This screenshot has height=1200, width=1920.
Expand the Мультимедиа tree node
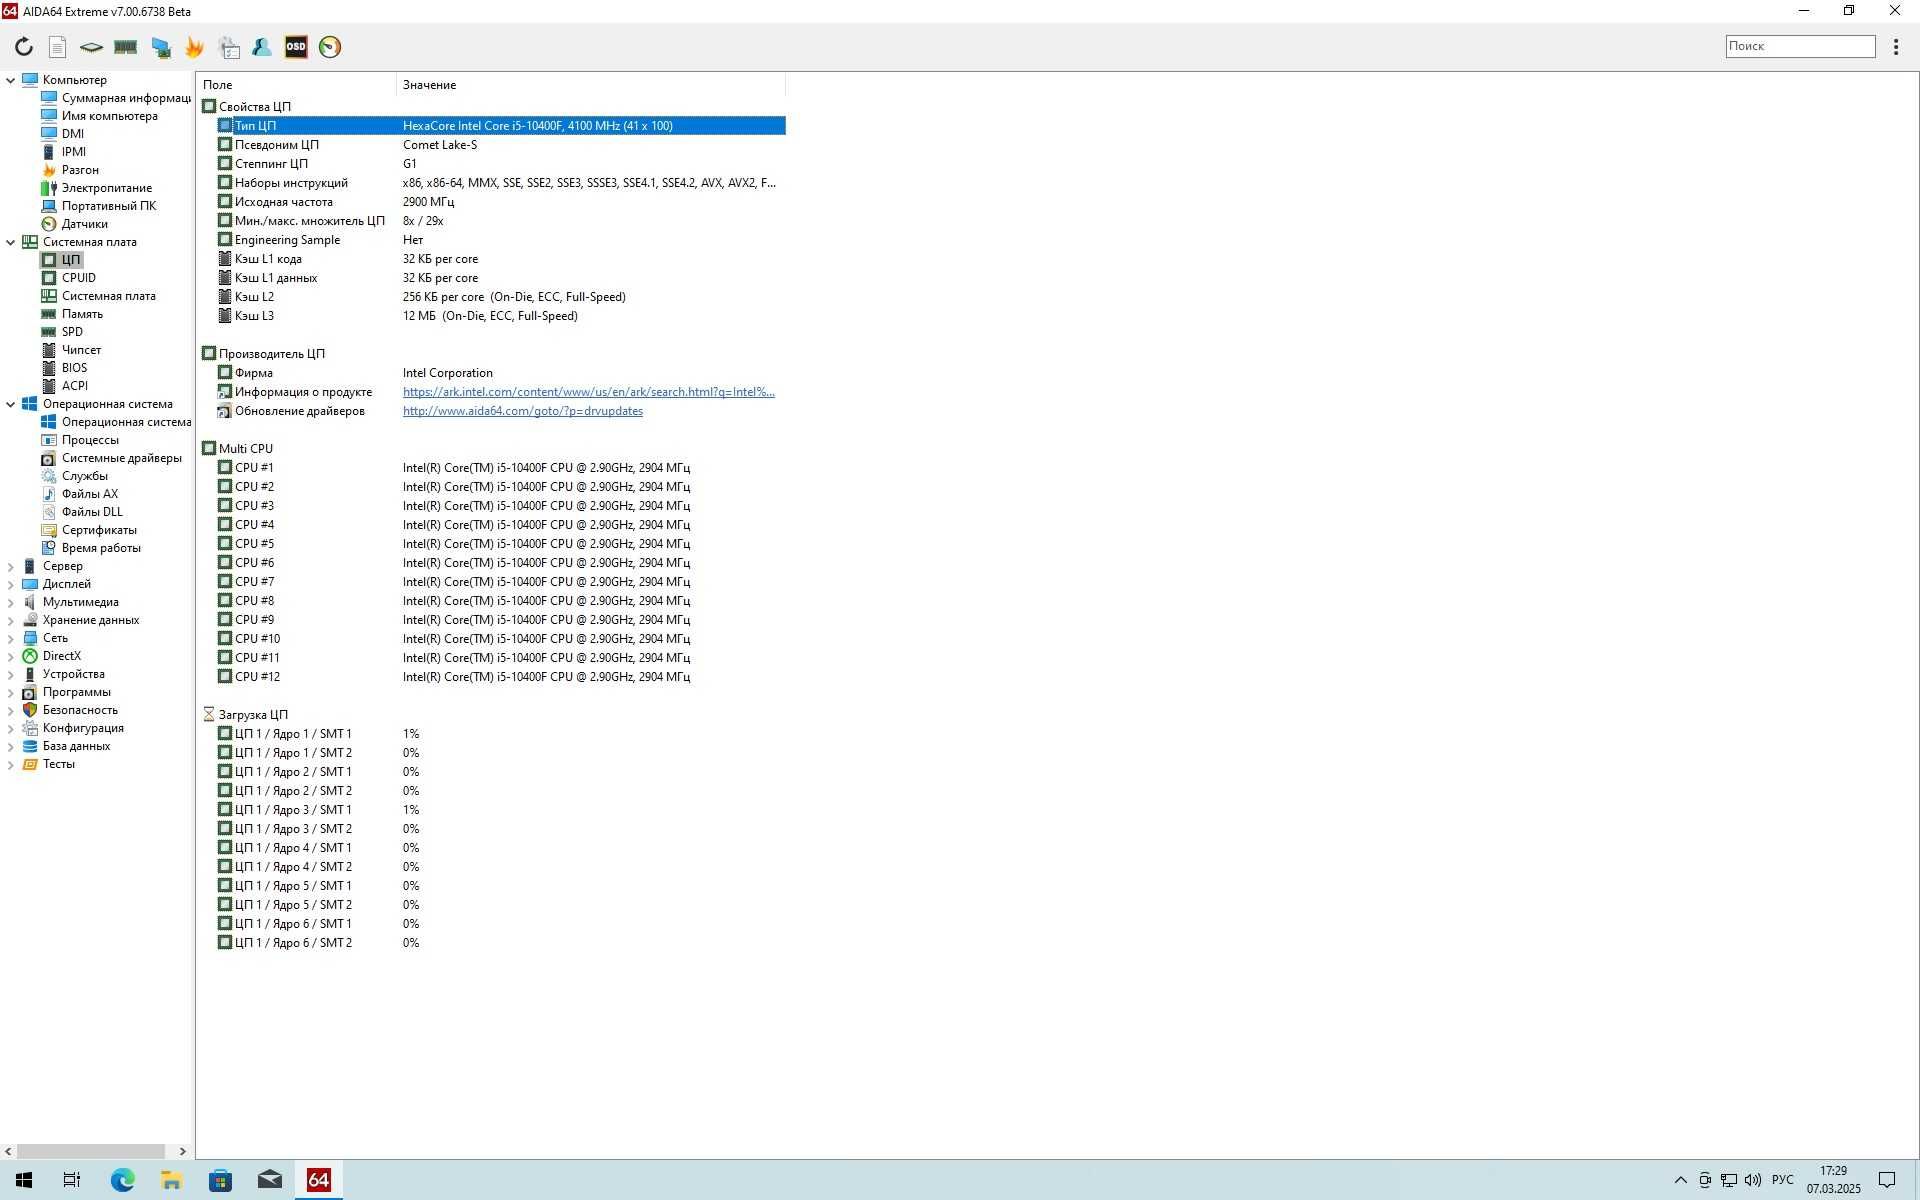11,602
